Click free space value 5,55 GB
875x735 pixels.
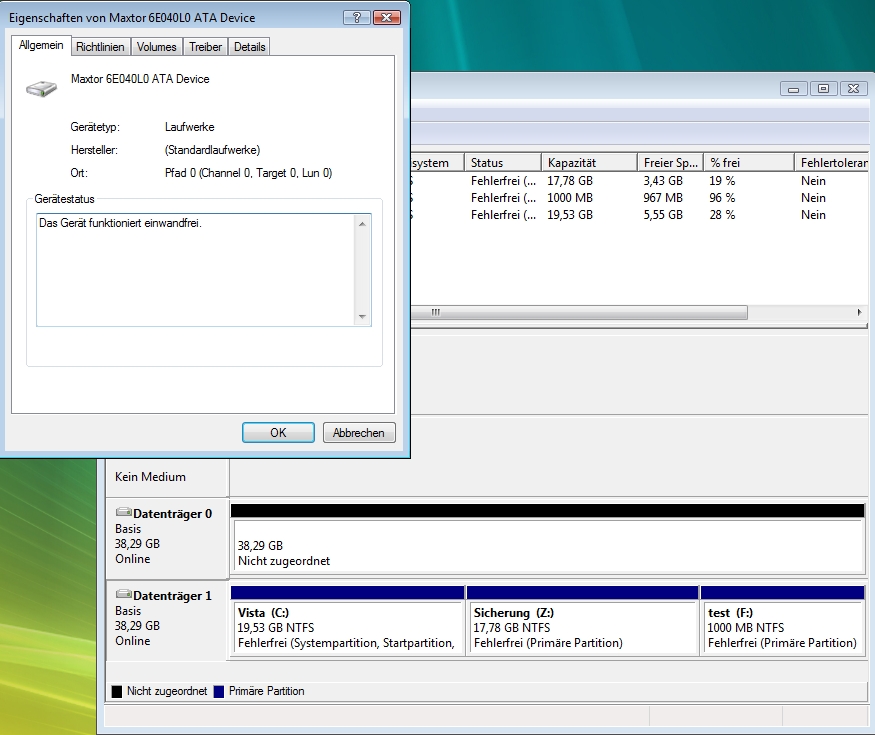[663, 215]
